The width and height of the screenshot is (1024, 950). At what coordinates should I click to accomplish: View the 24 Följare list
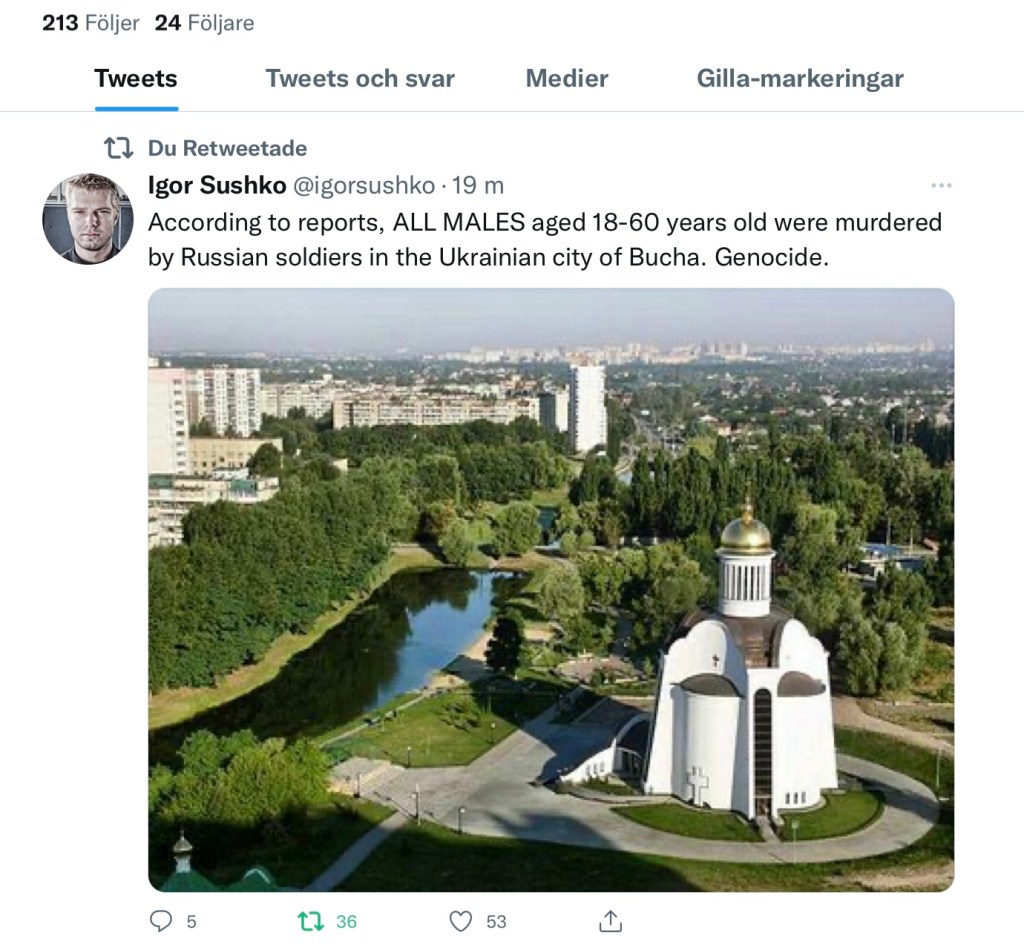[204, 23]
